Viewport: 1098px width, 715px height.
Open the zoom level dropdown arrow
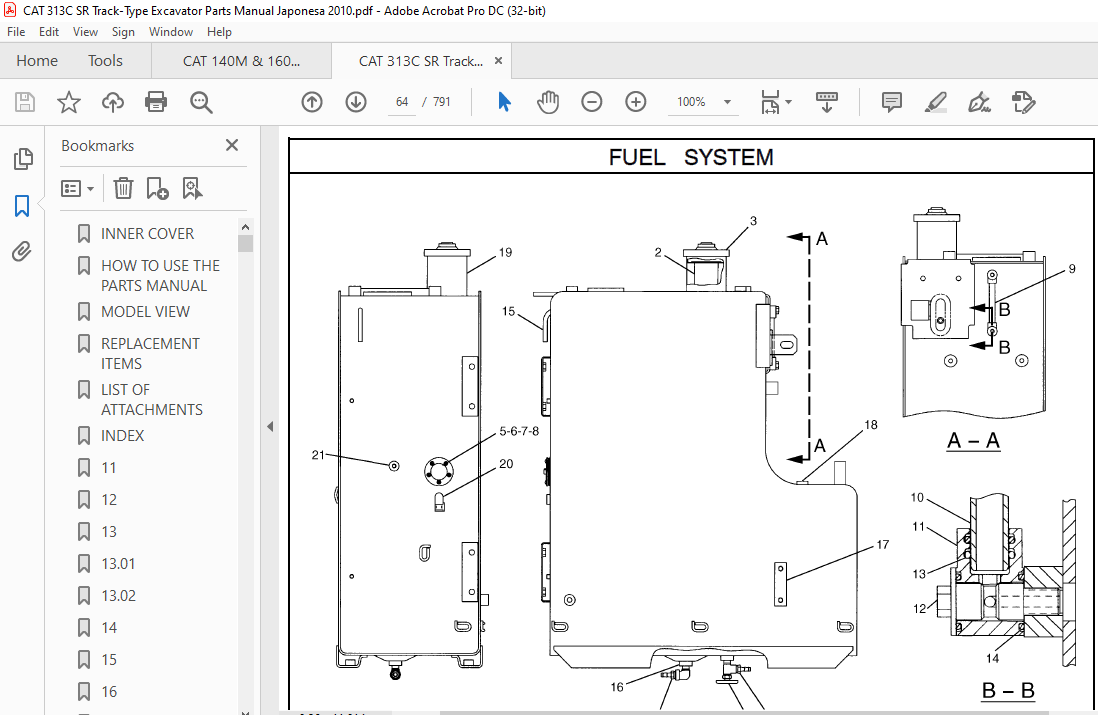[x=728, y=102]
